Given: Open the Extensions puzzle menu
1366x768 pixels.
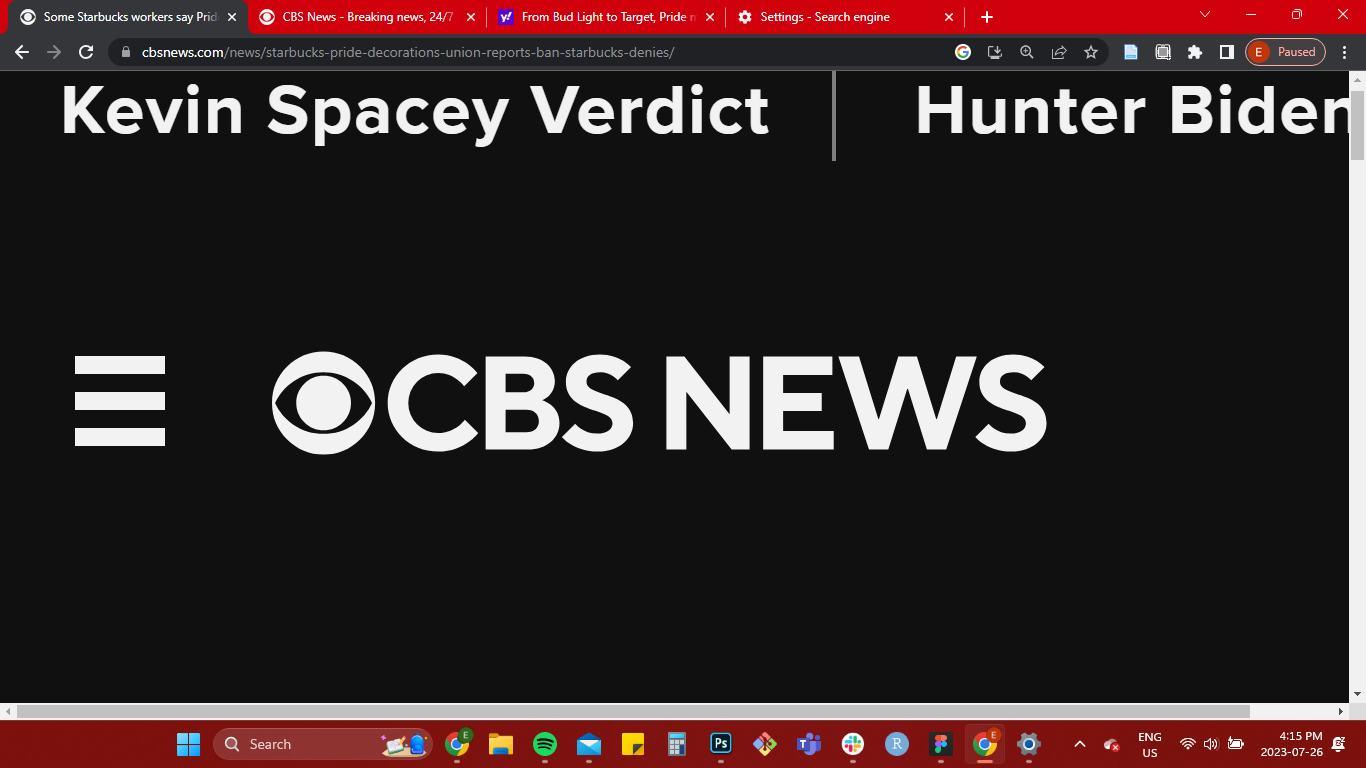Looking at the screenshot, I should (1195, 52).
